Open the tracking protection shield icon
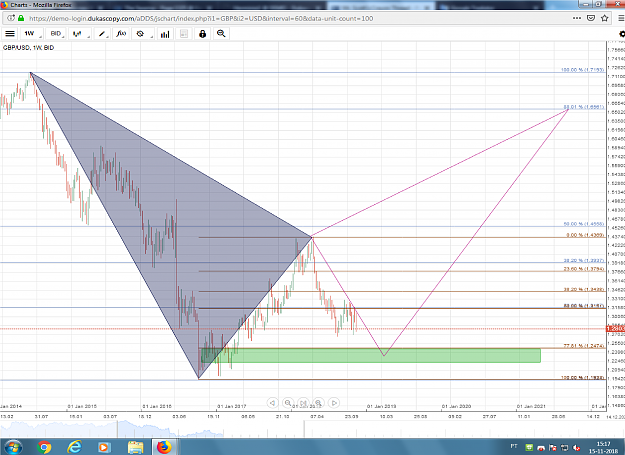The height and width of the screenshot is (455, 625). coord(11,18)
